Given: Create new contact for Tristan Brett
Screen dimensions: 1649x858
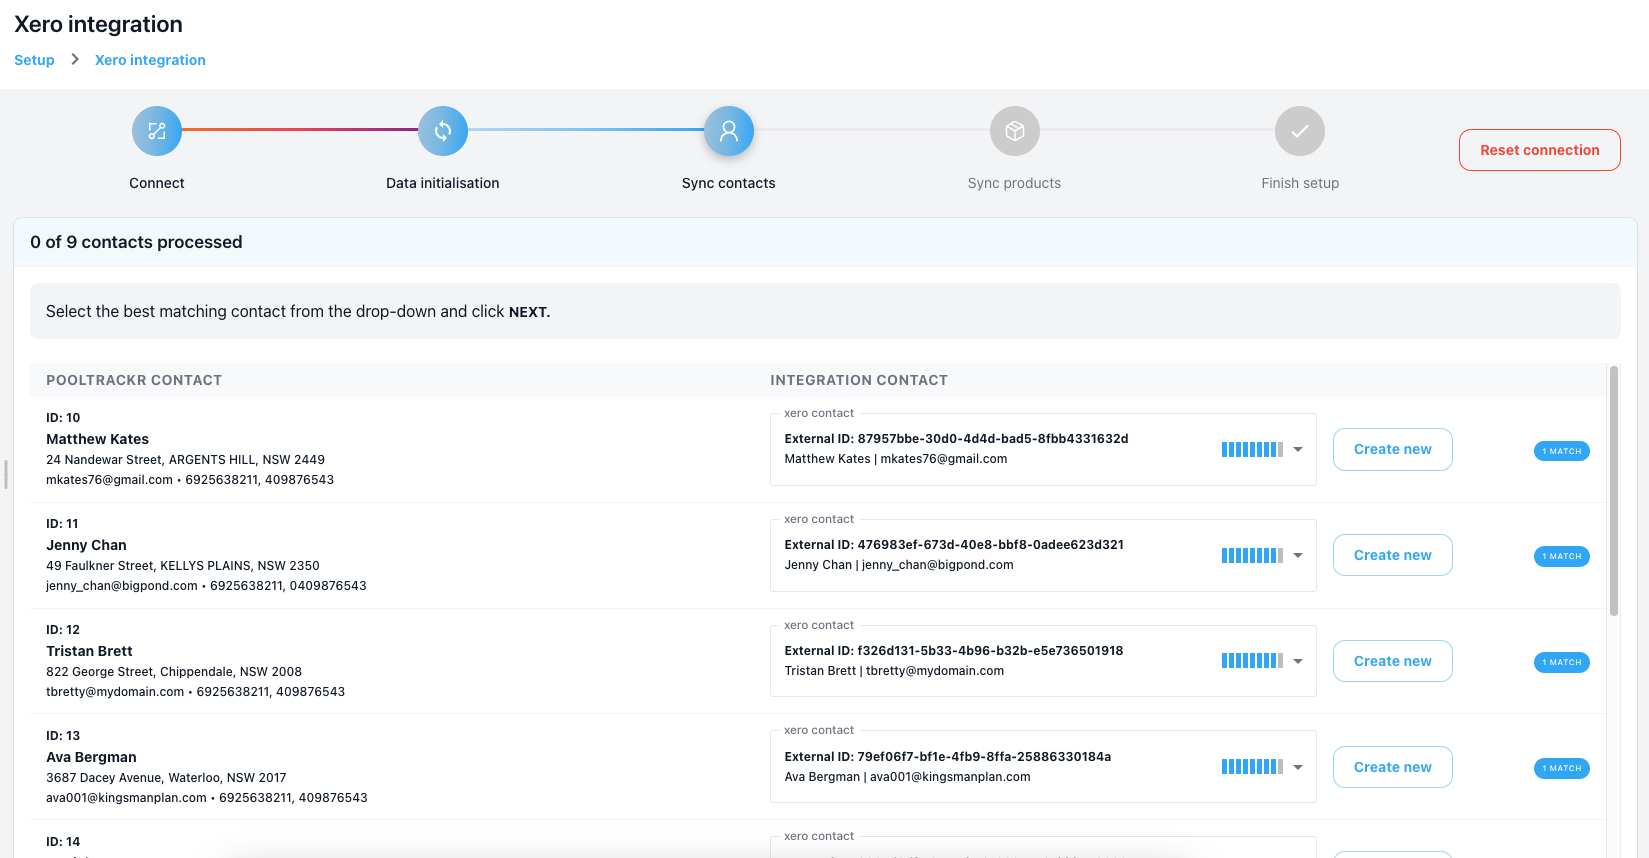Looking at the screenshot, I should pos(1393,661).
